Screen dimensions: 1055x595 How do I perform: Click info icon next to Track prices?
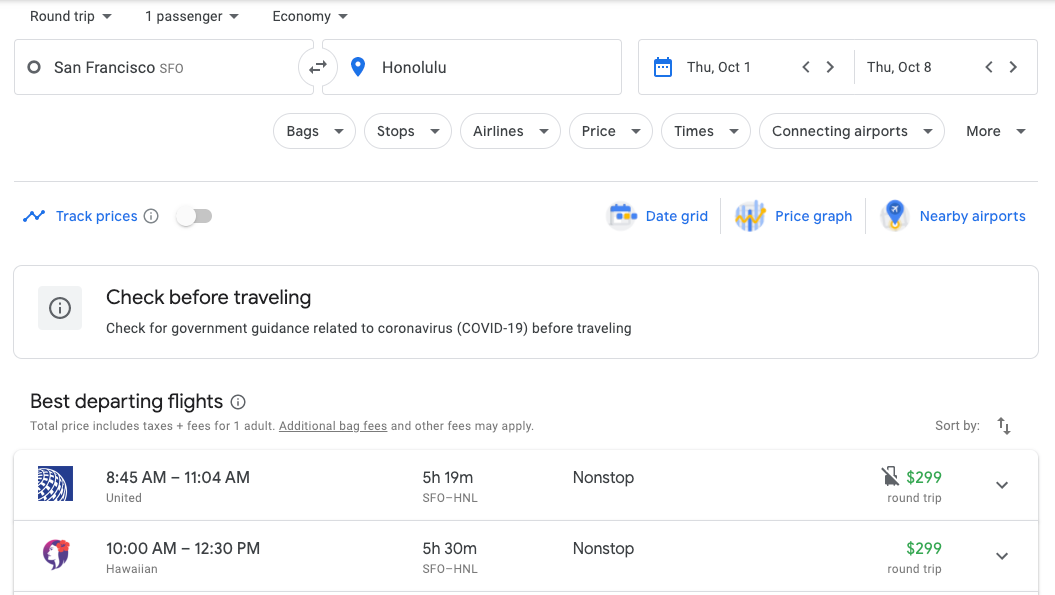(151, 216)
